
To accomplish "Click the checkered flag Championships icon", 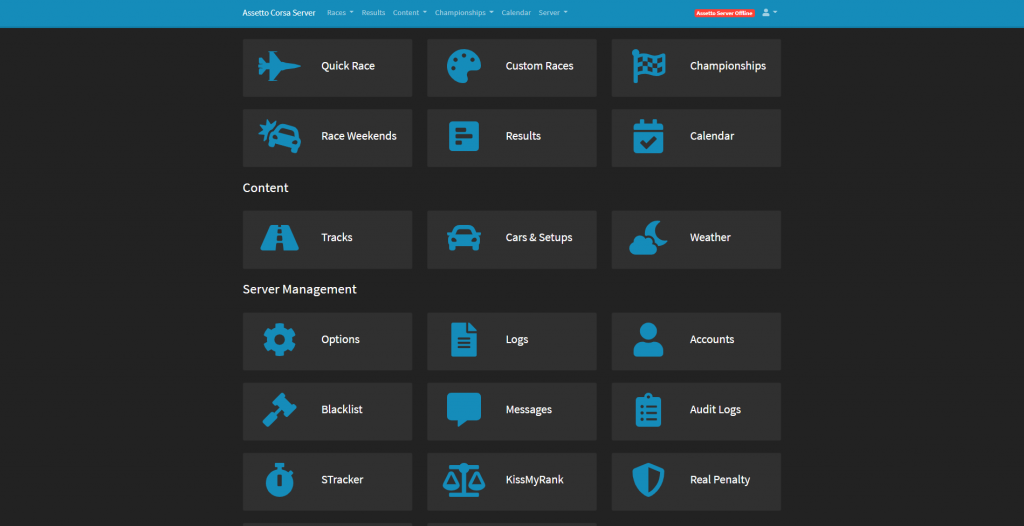I will click(648, 66).
